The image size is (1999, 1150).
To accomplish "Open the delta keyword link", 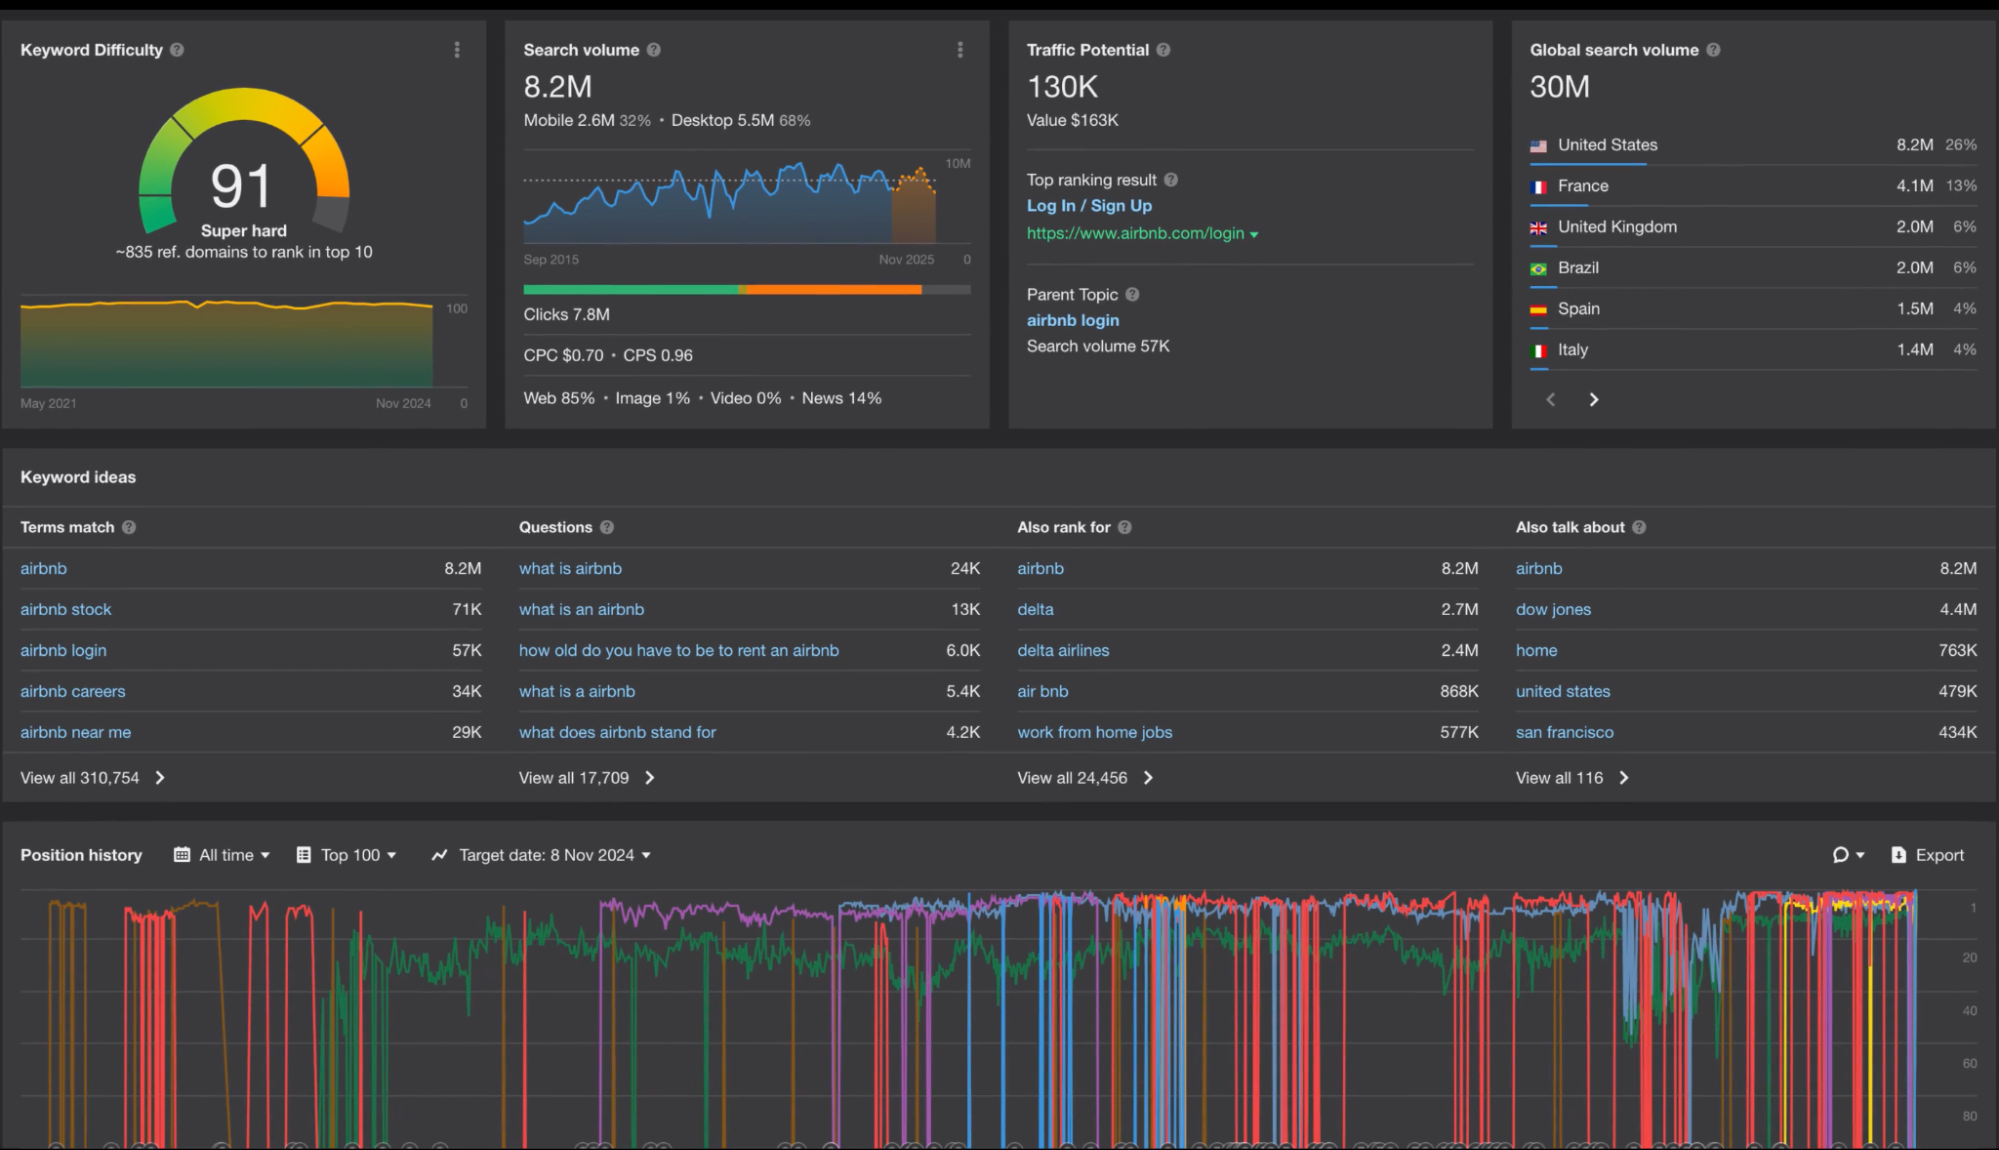I will [x=1035, y=610].
